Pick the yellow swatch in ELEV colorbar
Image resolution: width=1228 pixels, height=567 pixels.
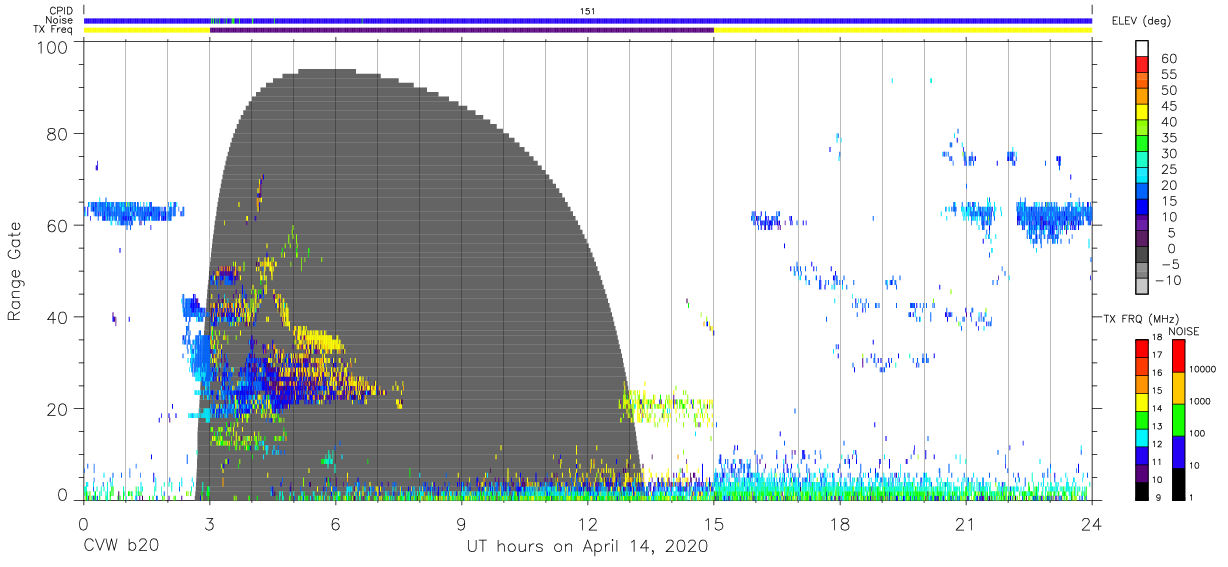[x=1142, y=113]
